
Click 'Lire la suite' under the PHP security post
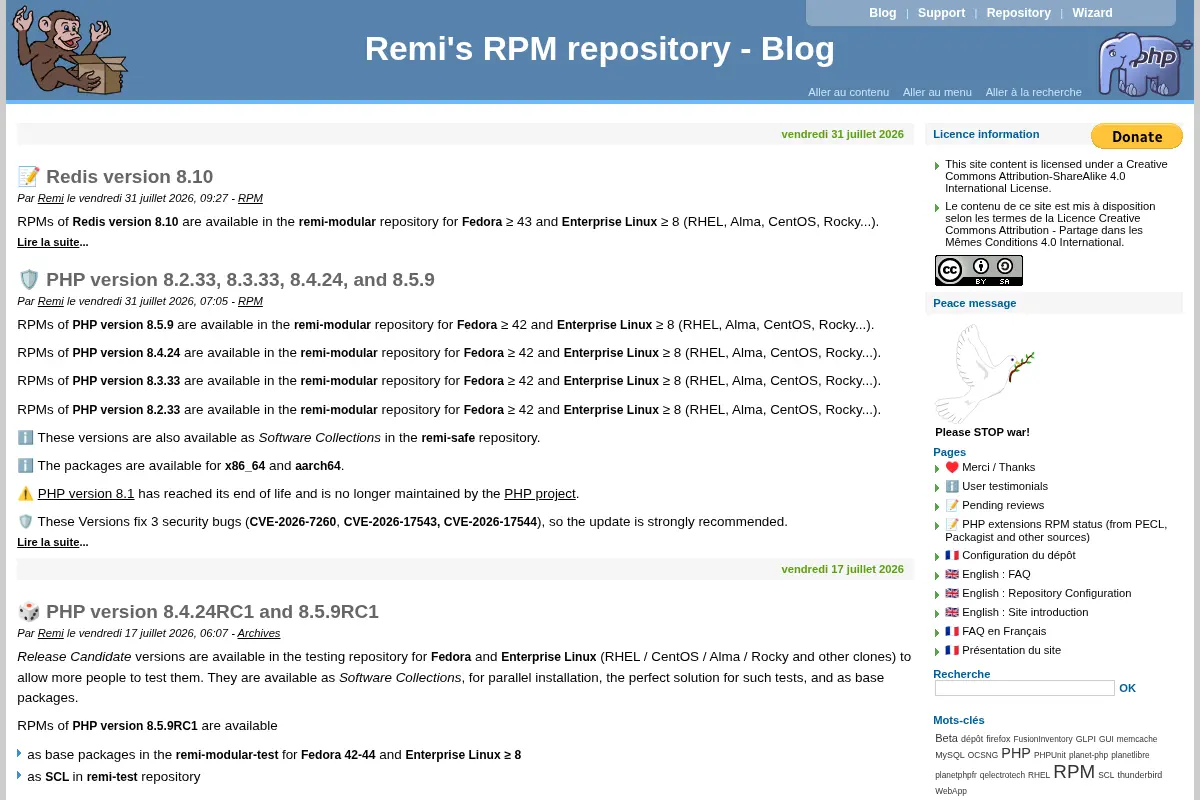tap(52, 542)
